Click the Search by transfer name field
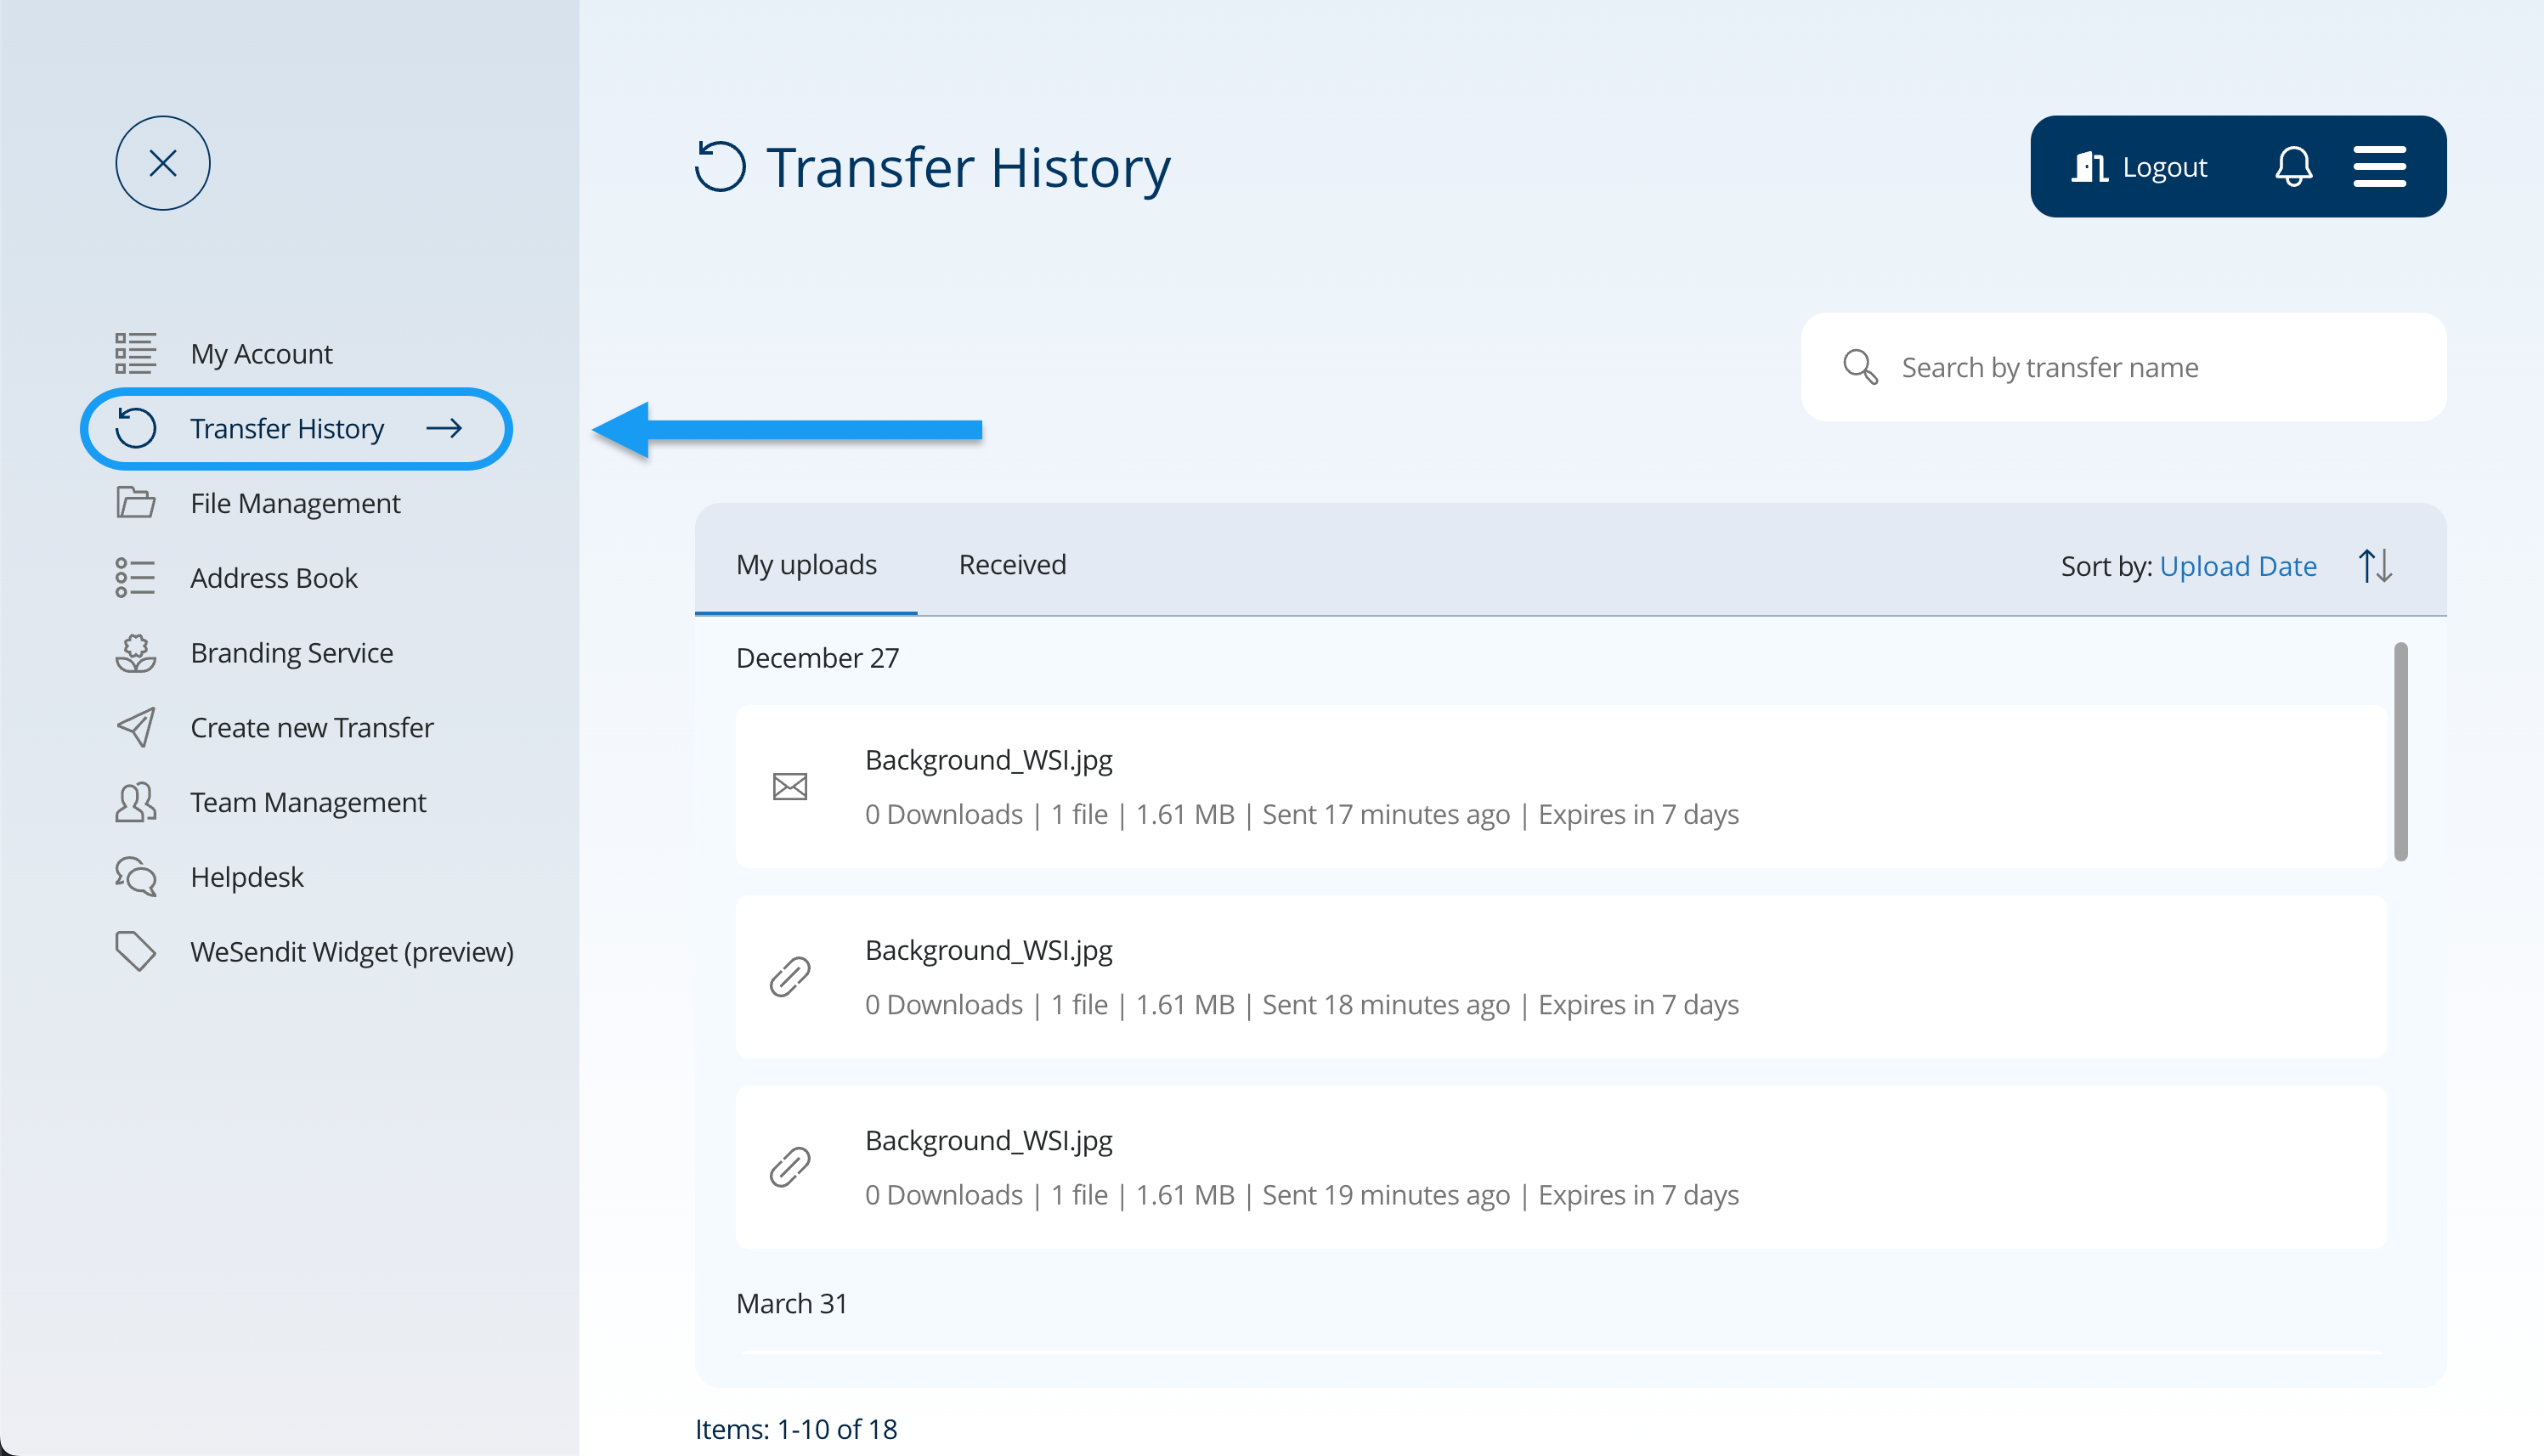2544x1456 pixels. (2150, 367)
